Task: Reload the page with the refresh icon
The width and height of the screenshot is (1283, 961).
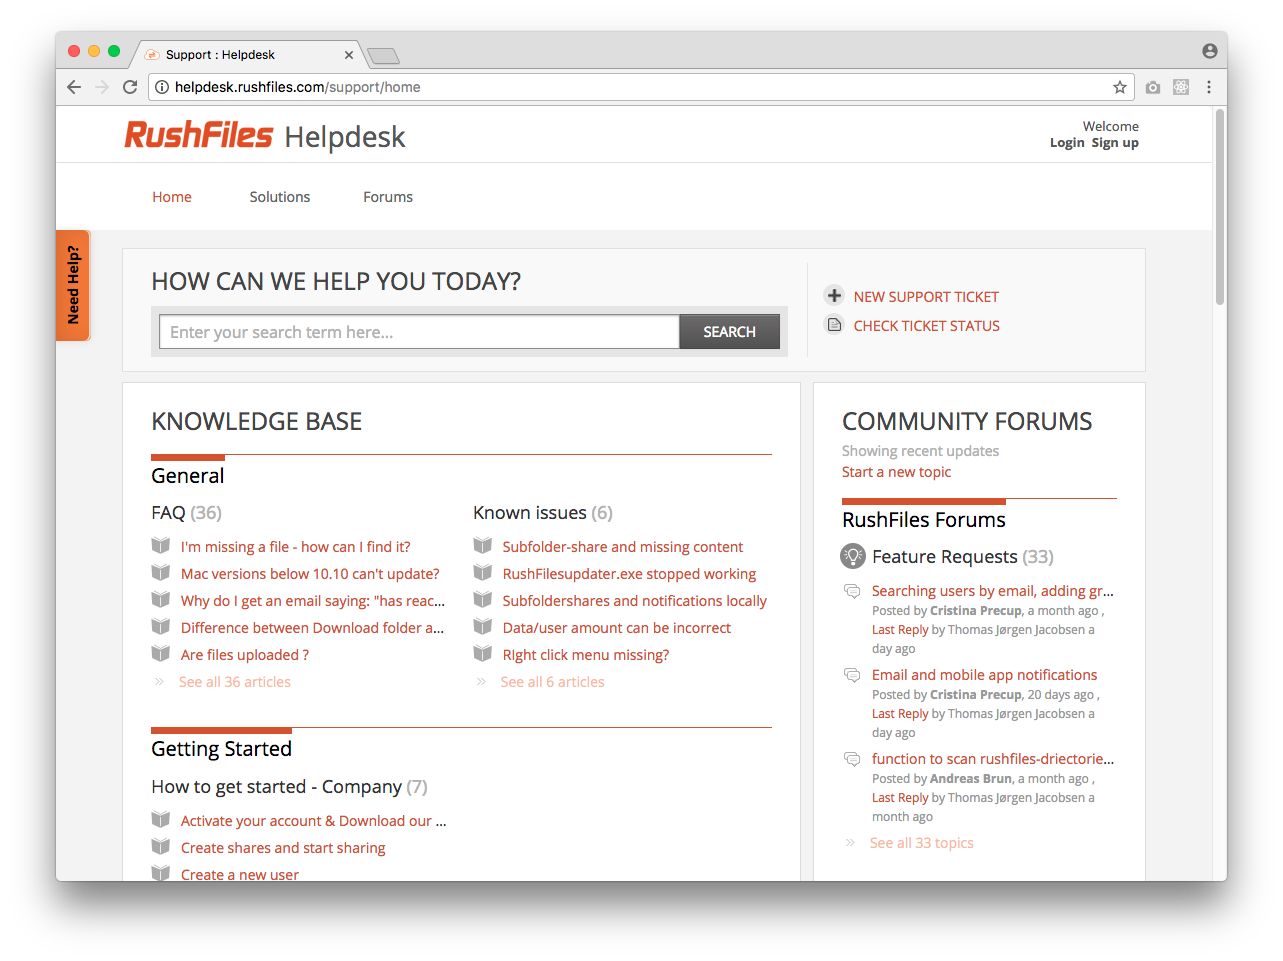Action: [130, 87]
